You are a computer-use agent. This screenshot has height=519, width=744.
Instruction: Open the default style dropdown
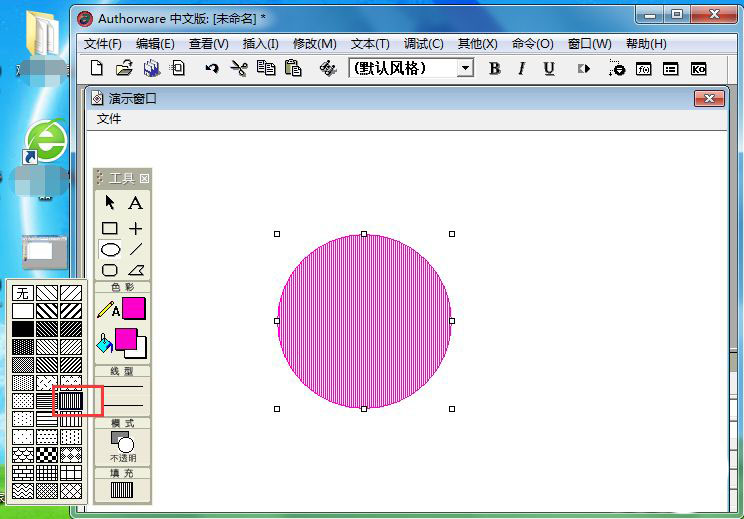465,68
